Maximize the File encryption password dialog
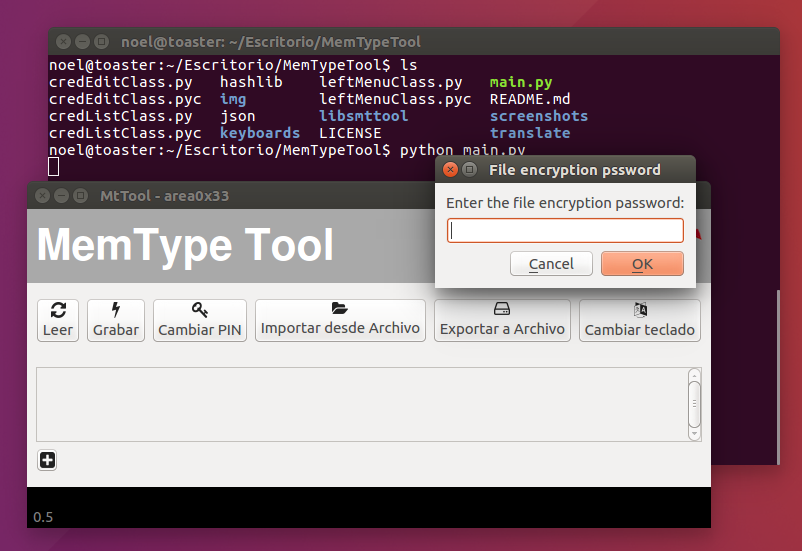This screenshot has width=802, height=551. [x=470, y=169]
